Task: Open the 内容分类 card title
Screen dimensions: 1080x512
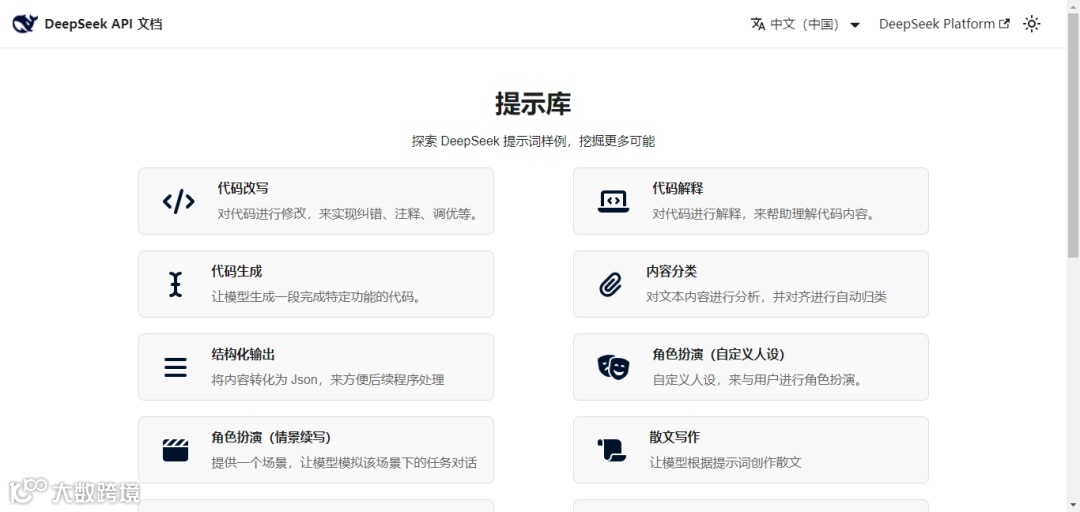Action: (671, 272)
